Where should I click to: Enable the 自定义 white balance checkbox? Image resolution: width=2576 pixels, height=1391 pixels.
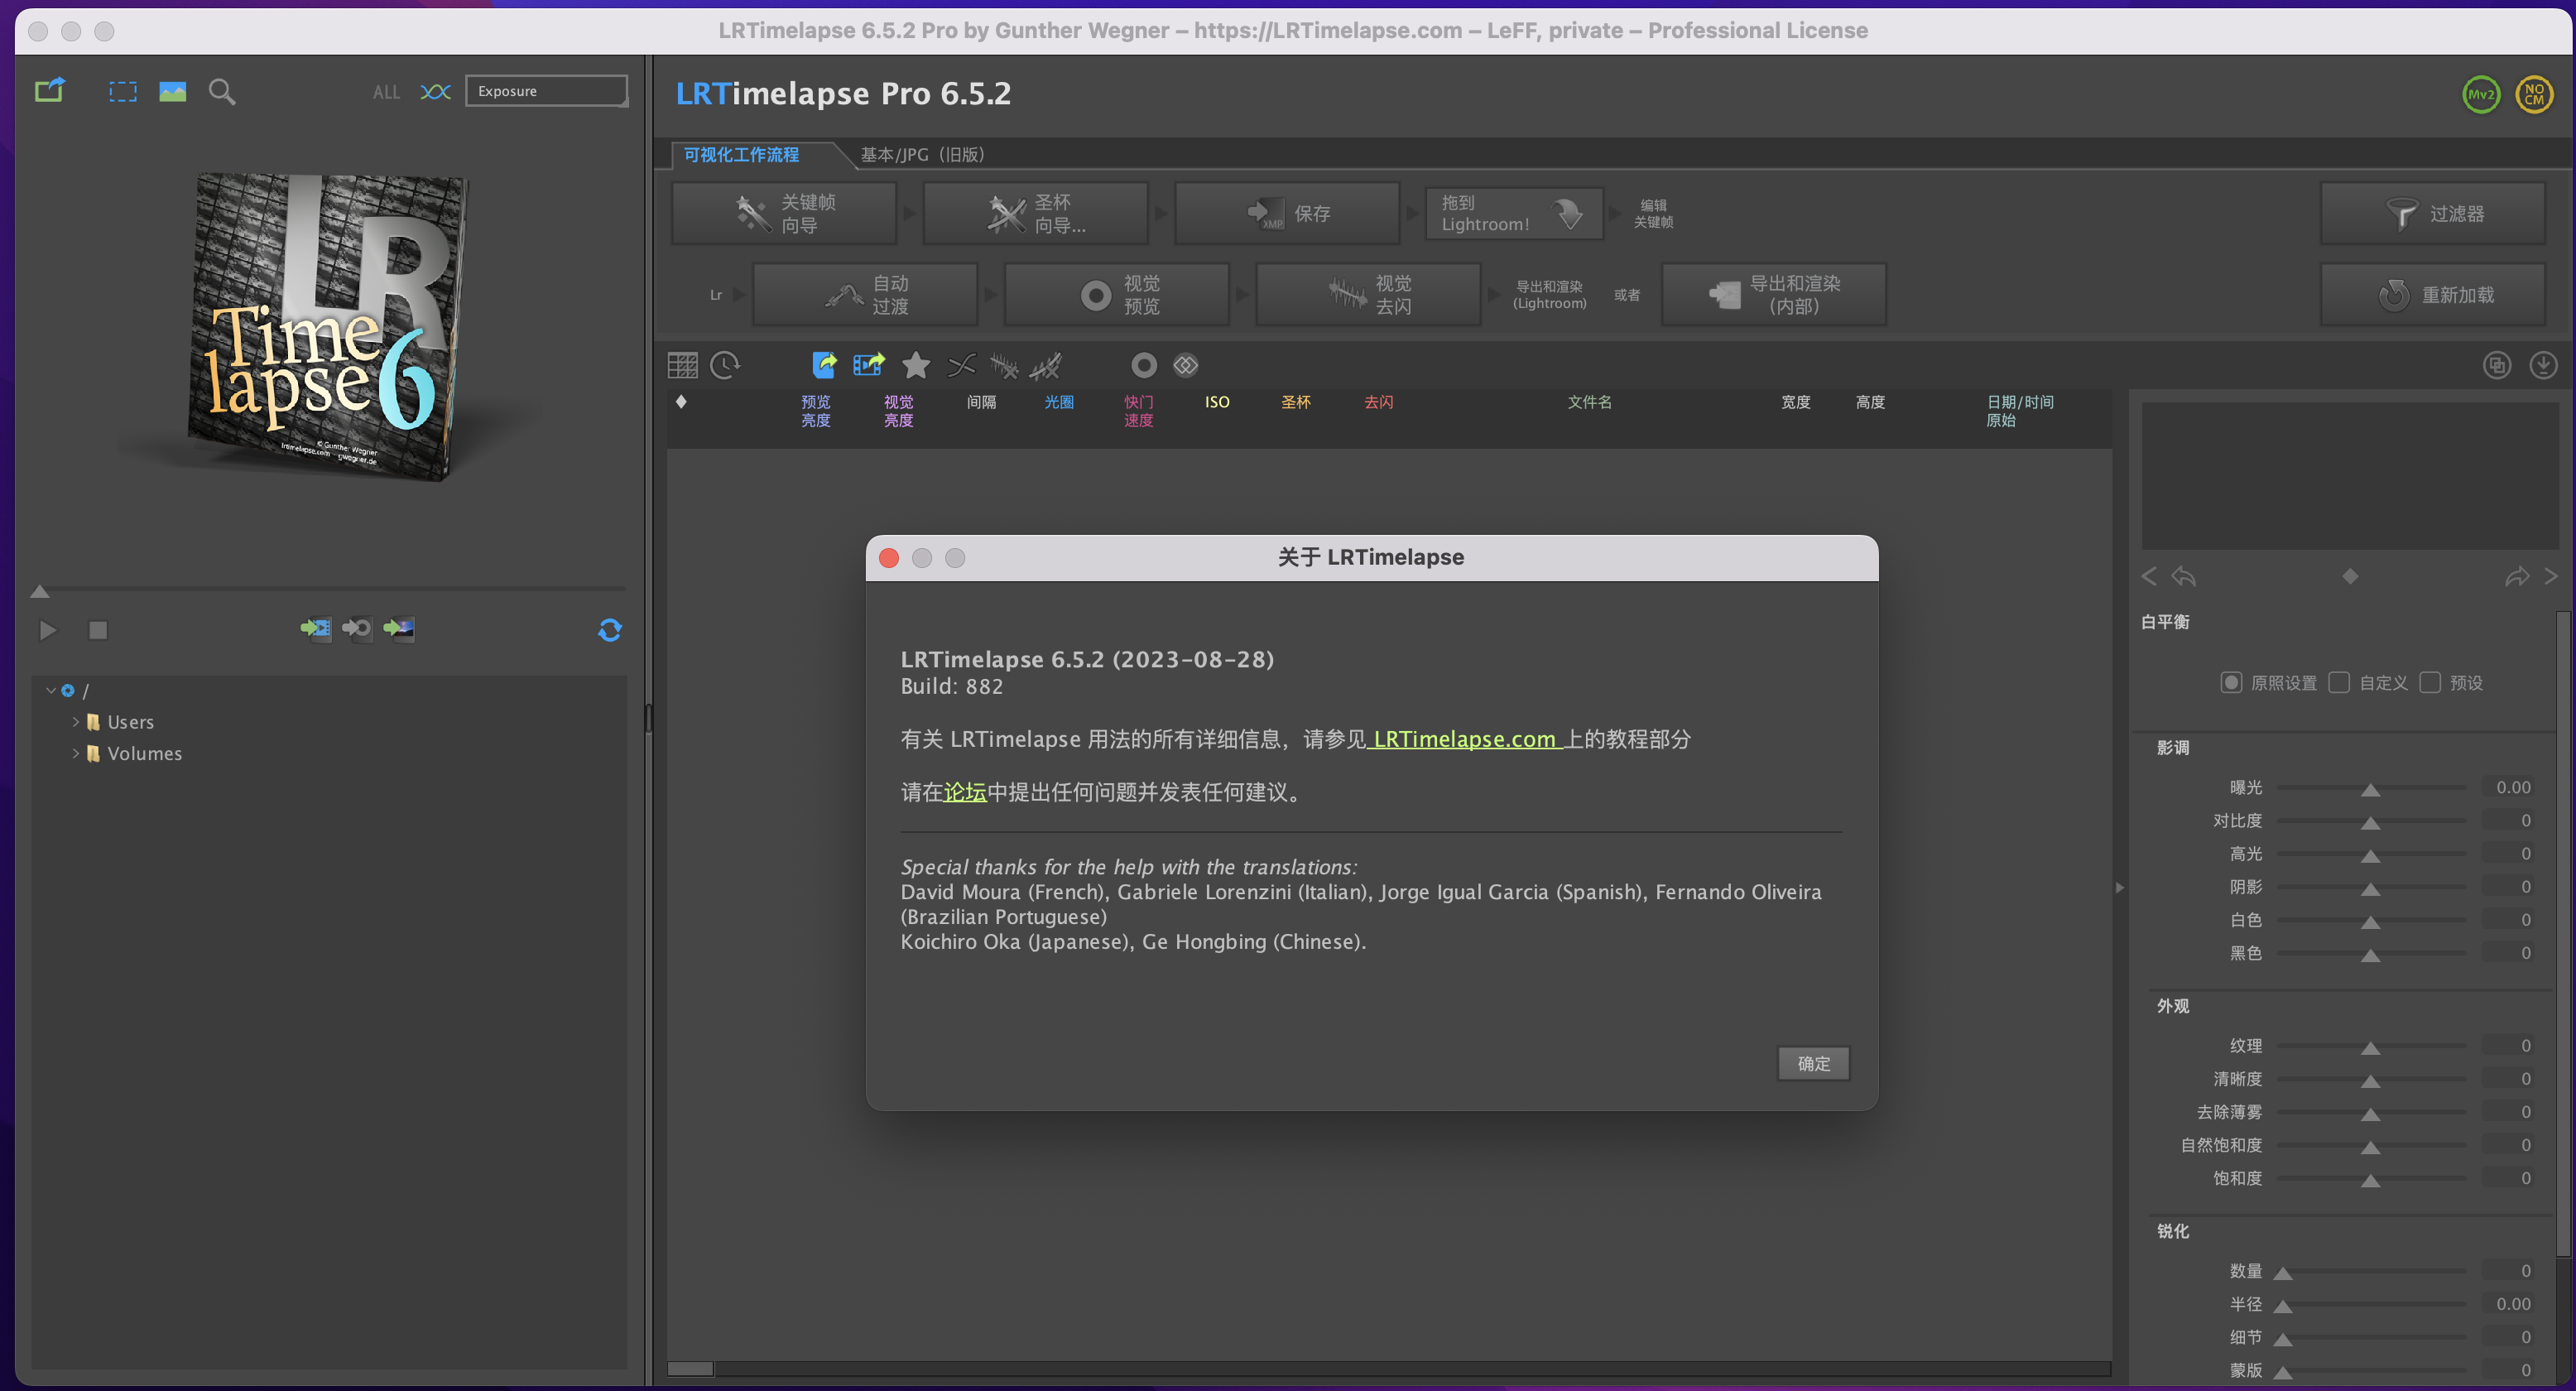[2339, 682]
